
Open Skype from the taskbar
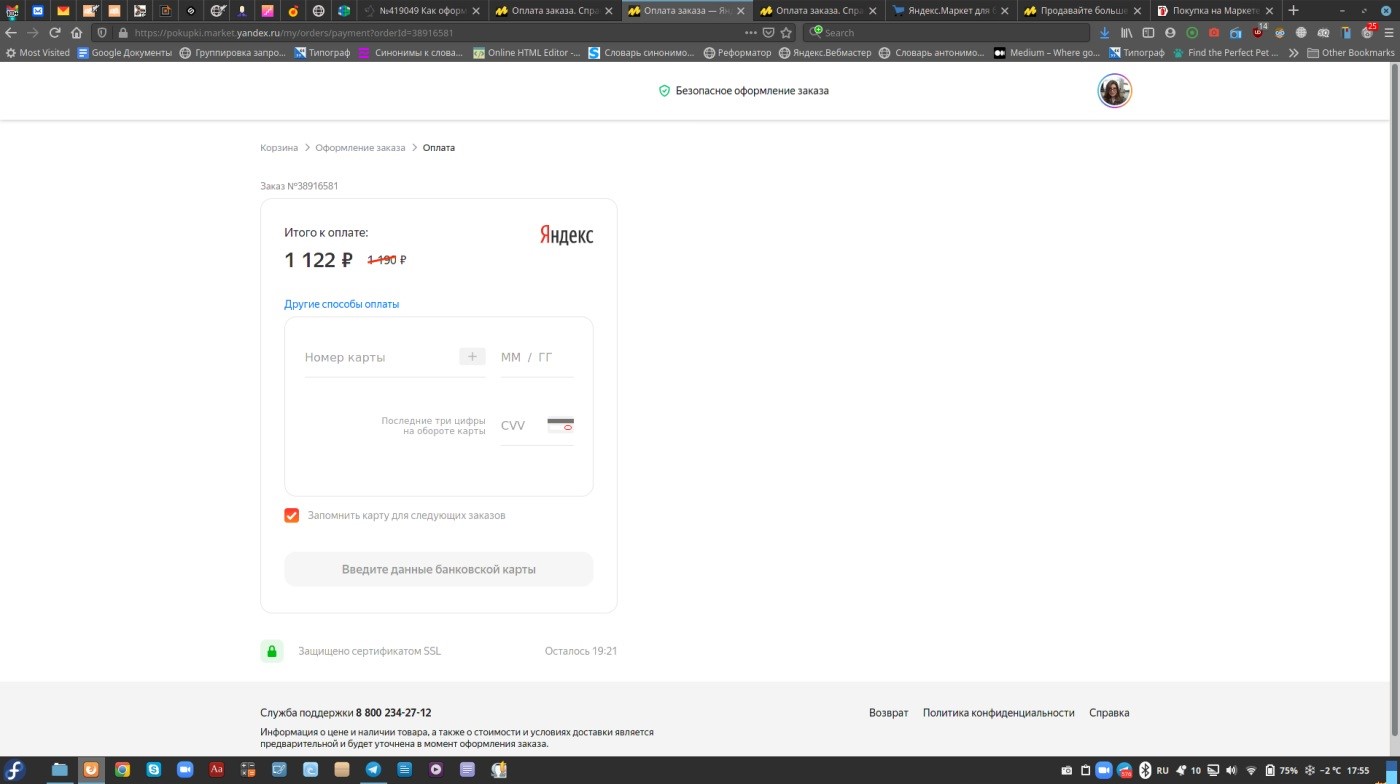(153, 770)
